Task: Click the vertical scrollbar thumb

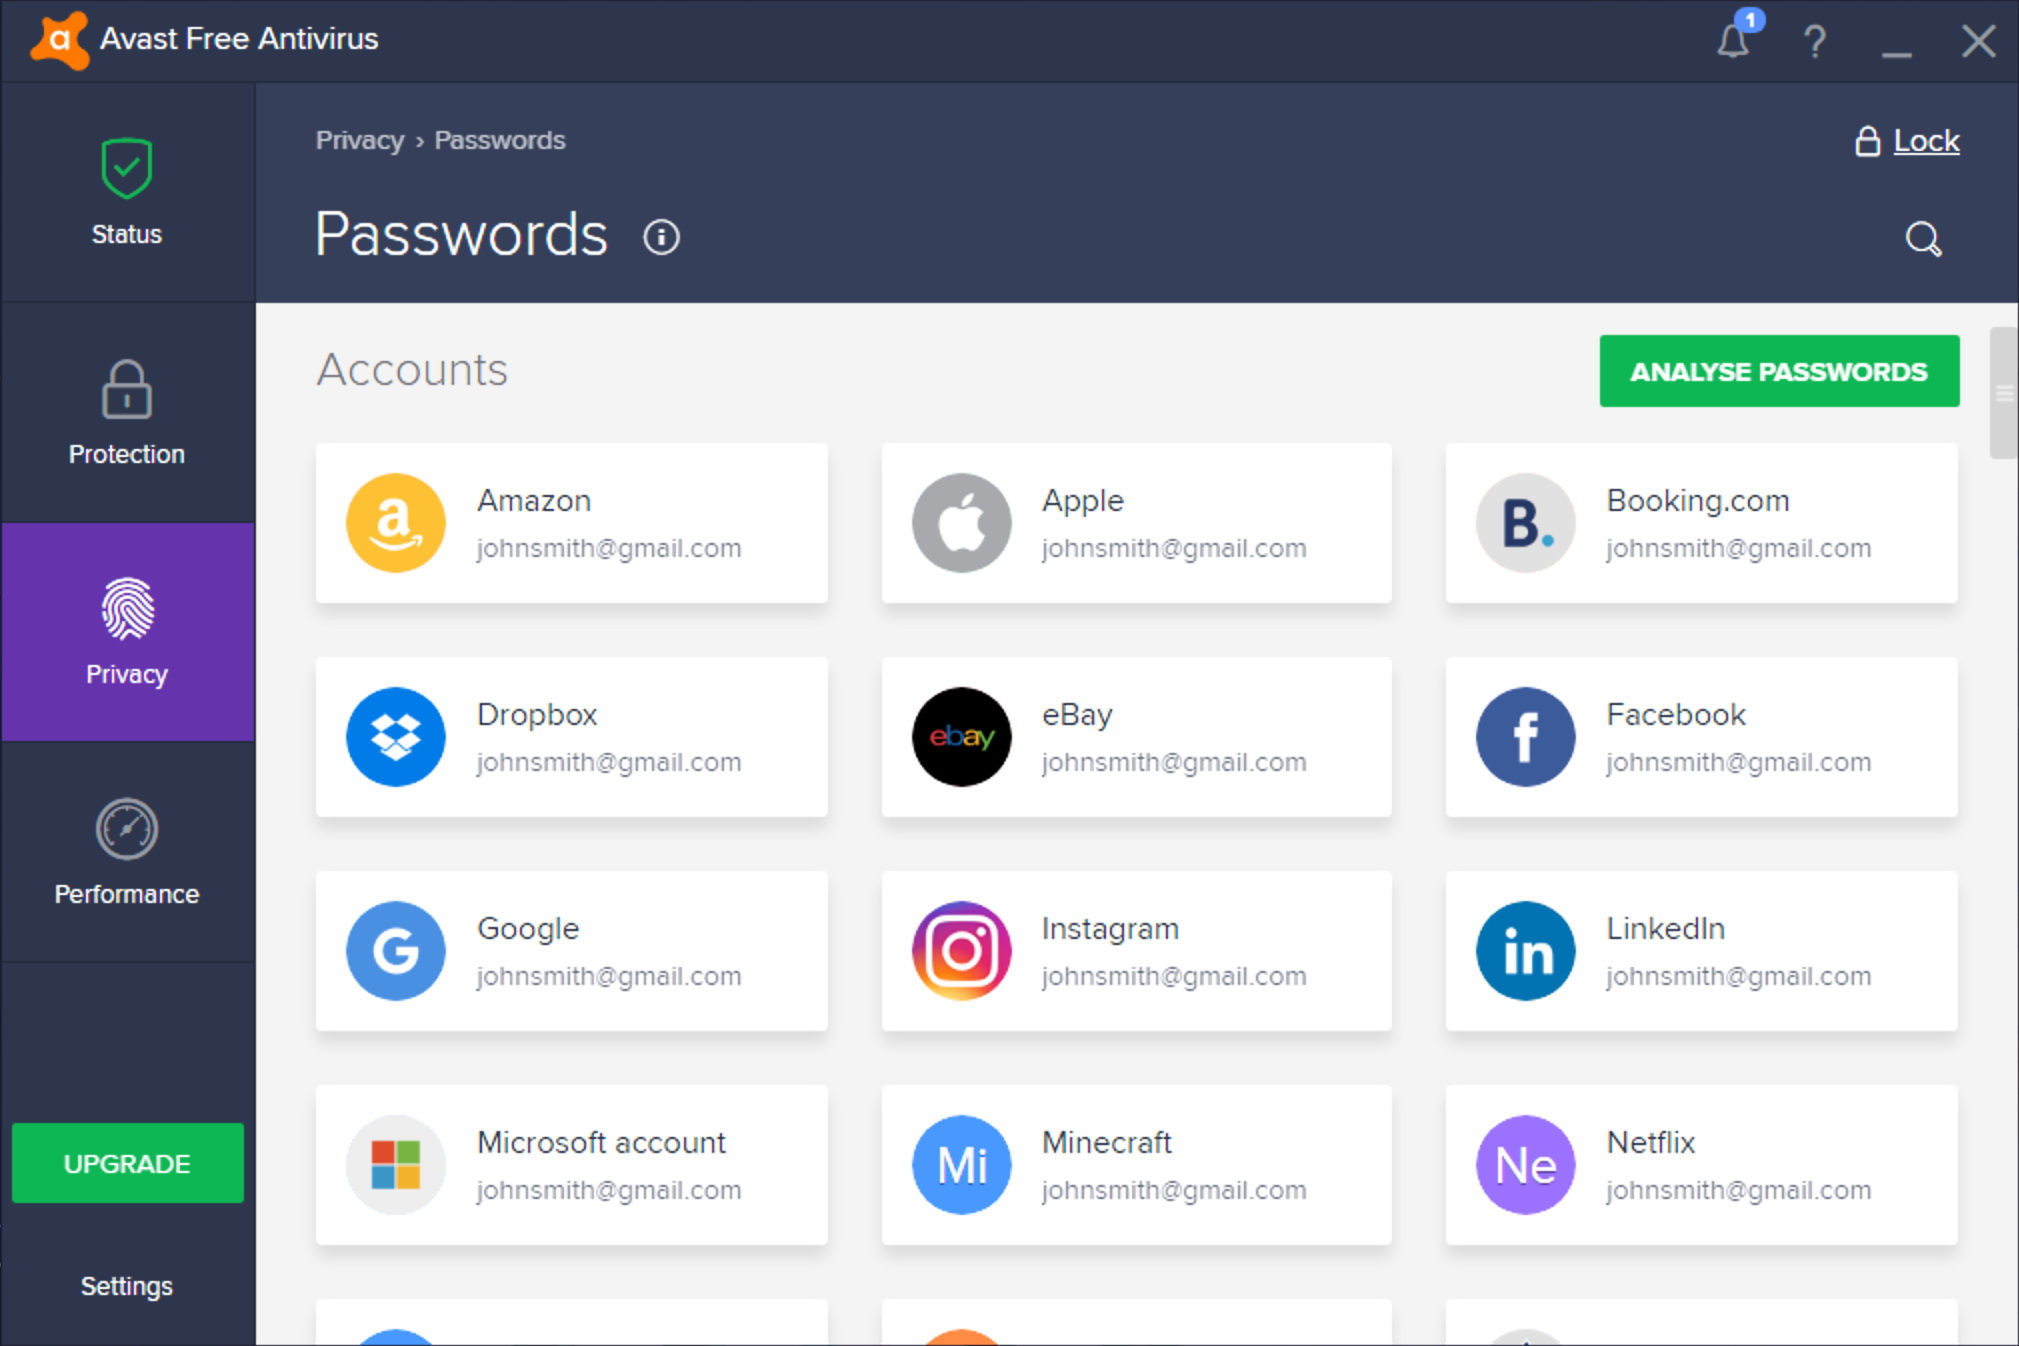Action: coord(2004,393)
